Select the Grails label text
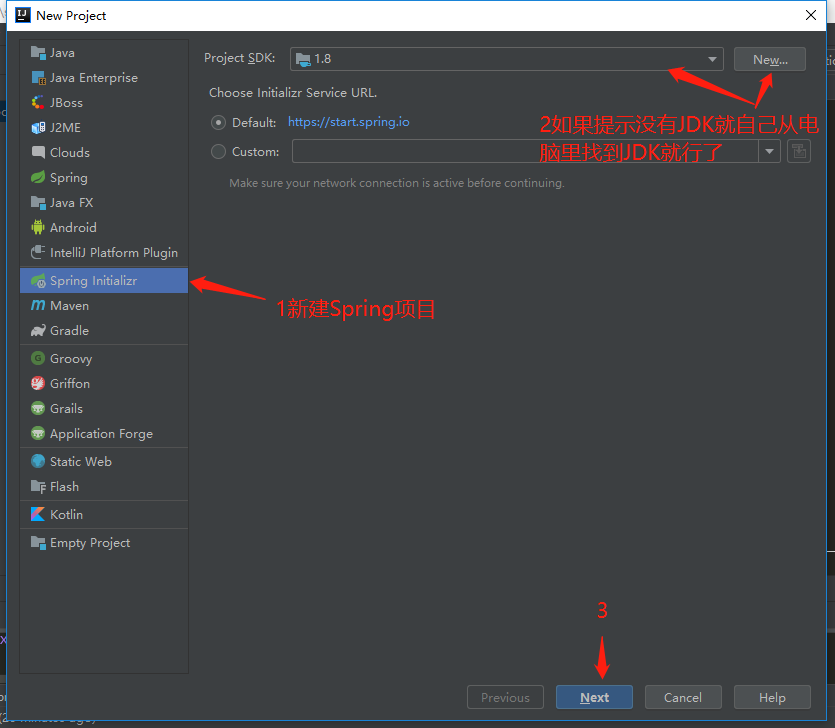 [67, 408]
